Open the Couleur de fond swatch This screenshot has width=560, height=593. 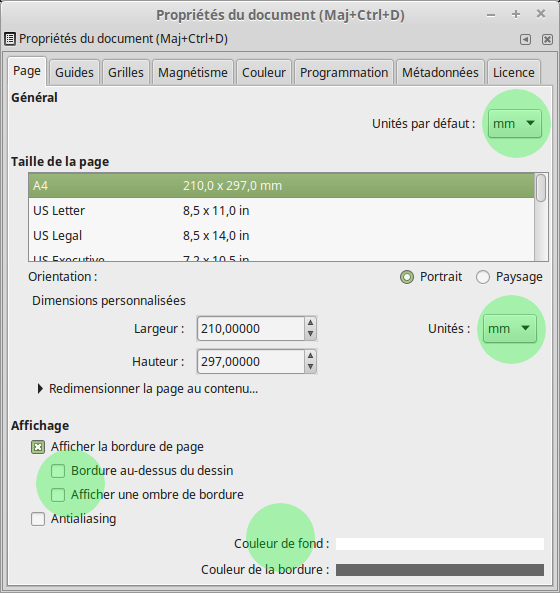click(x=440, y=544)
